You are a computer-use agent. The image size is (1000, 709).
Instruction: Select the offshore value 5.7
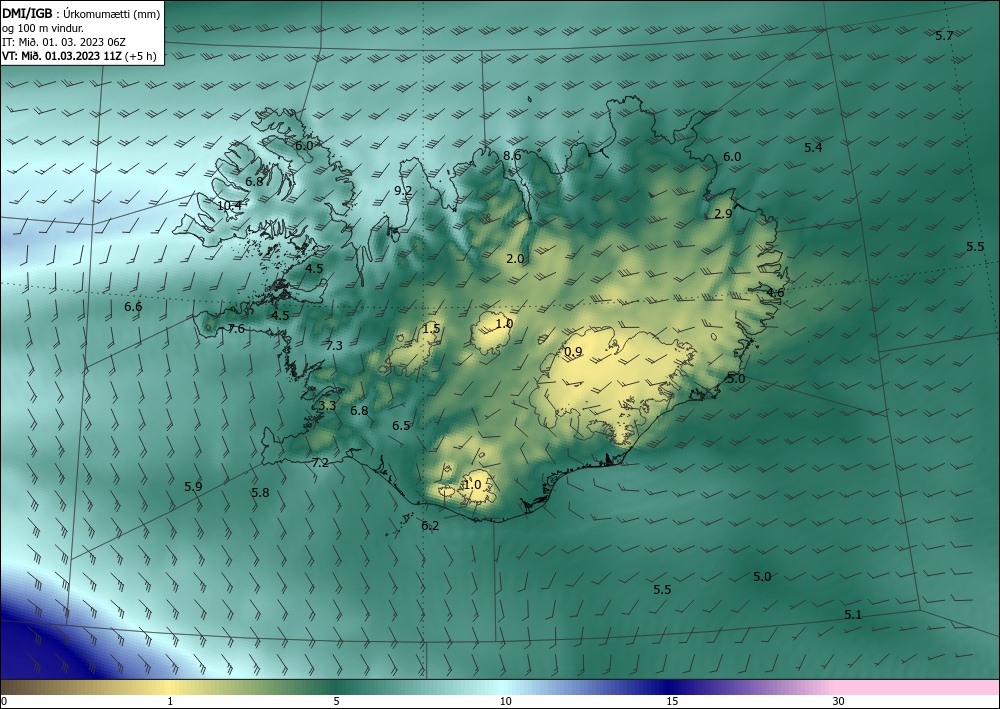click(944, 36)
